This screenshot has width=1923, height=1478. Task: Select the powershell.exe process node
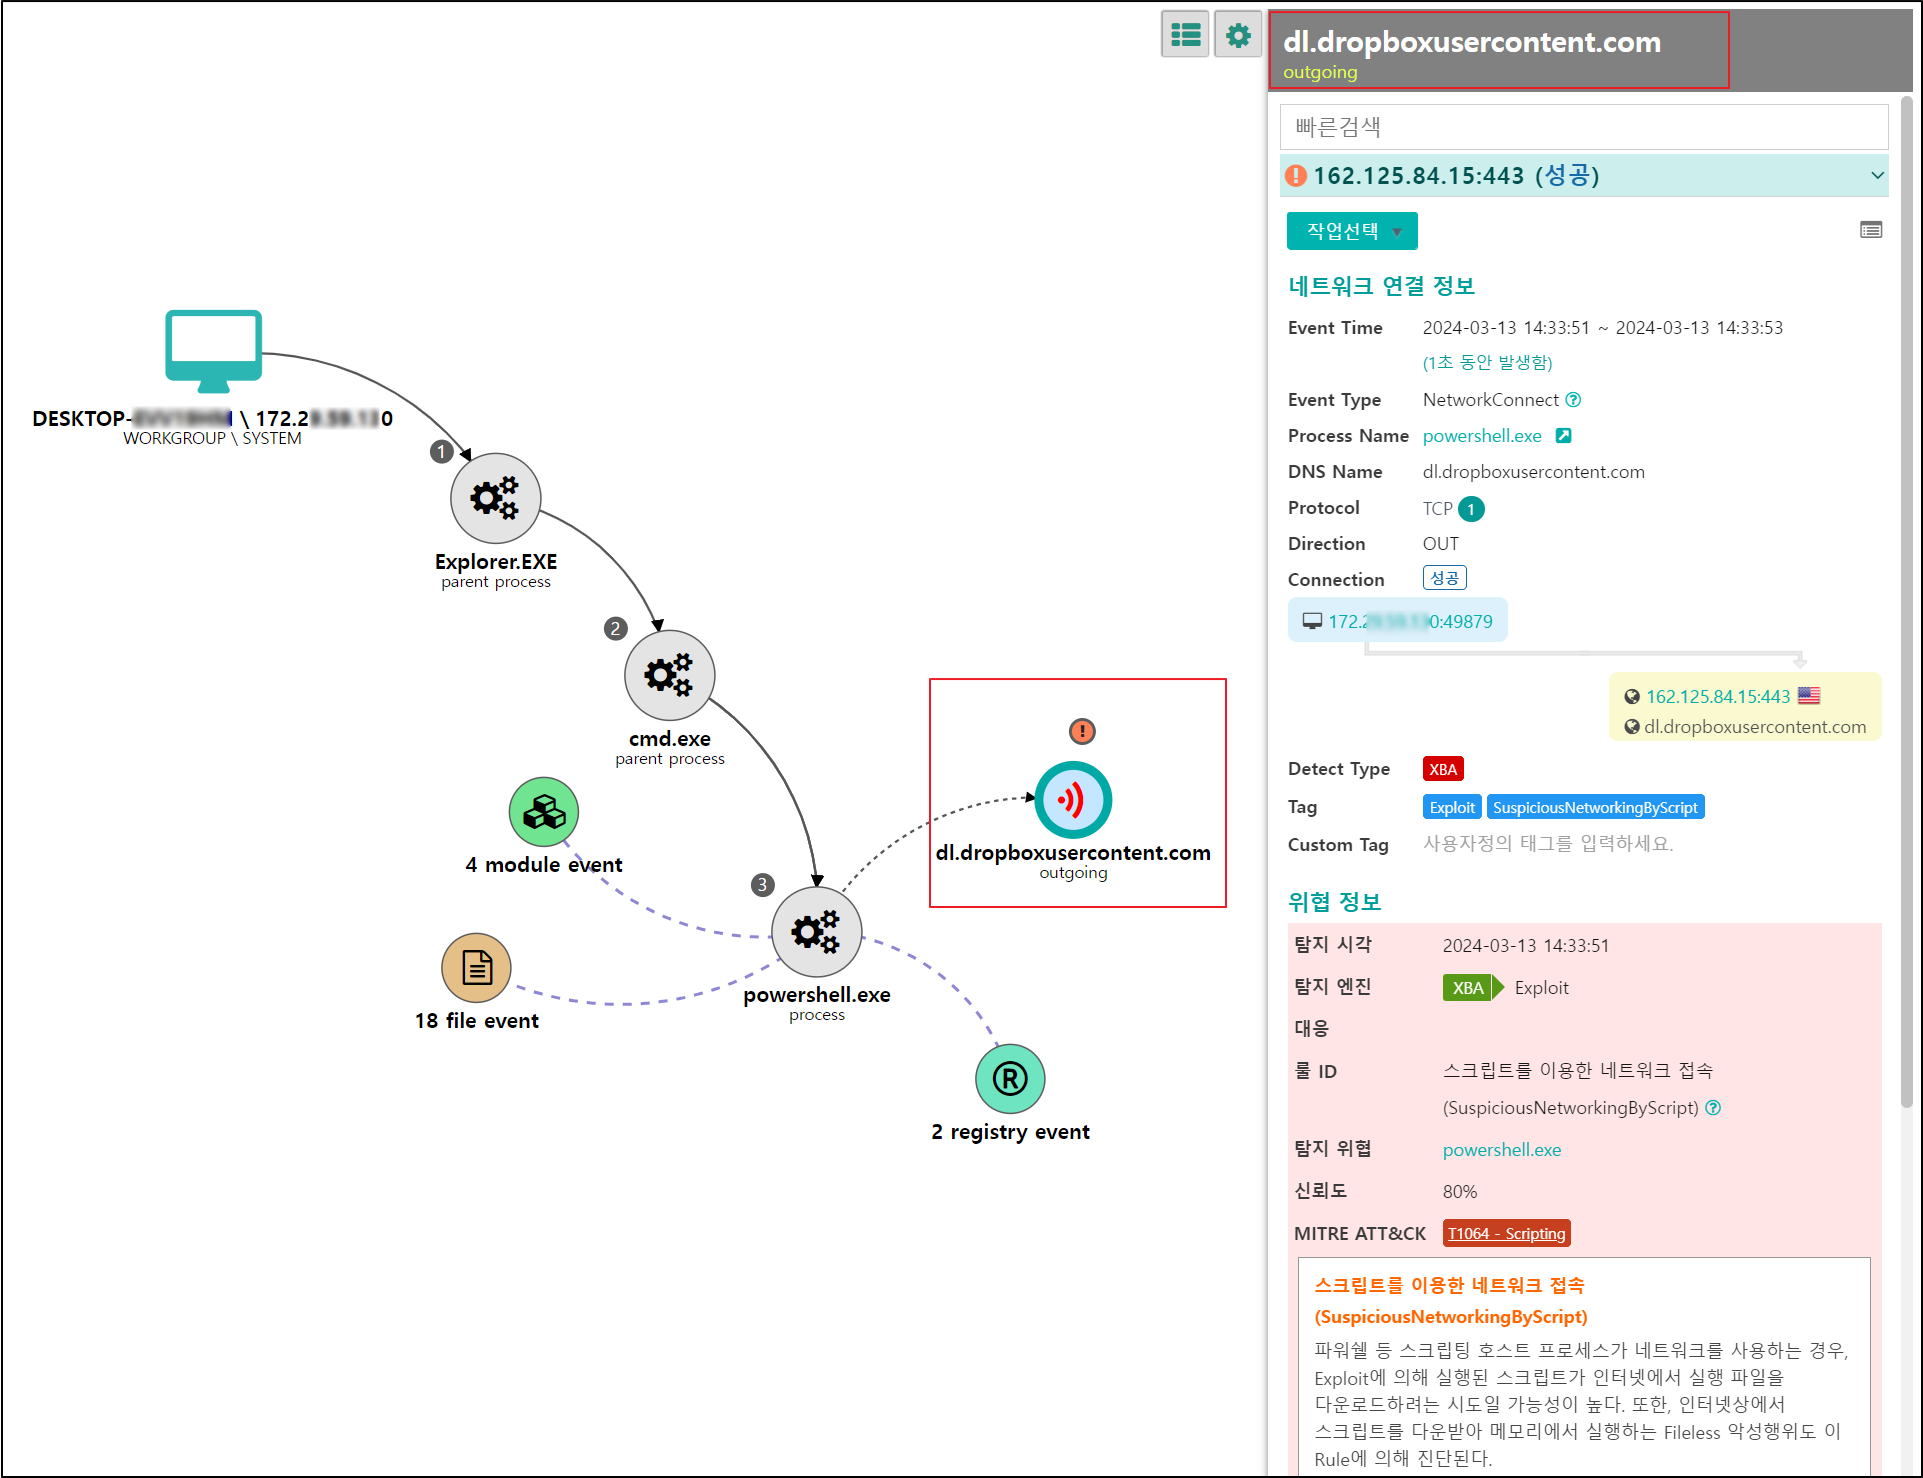click(x=816, y=932)
